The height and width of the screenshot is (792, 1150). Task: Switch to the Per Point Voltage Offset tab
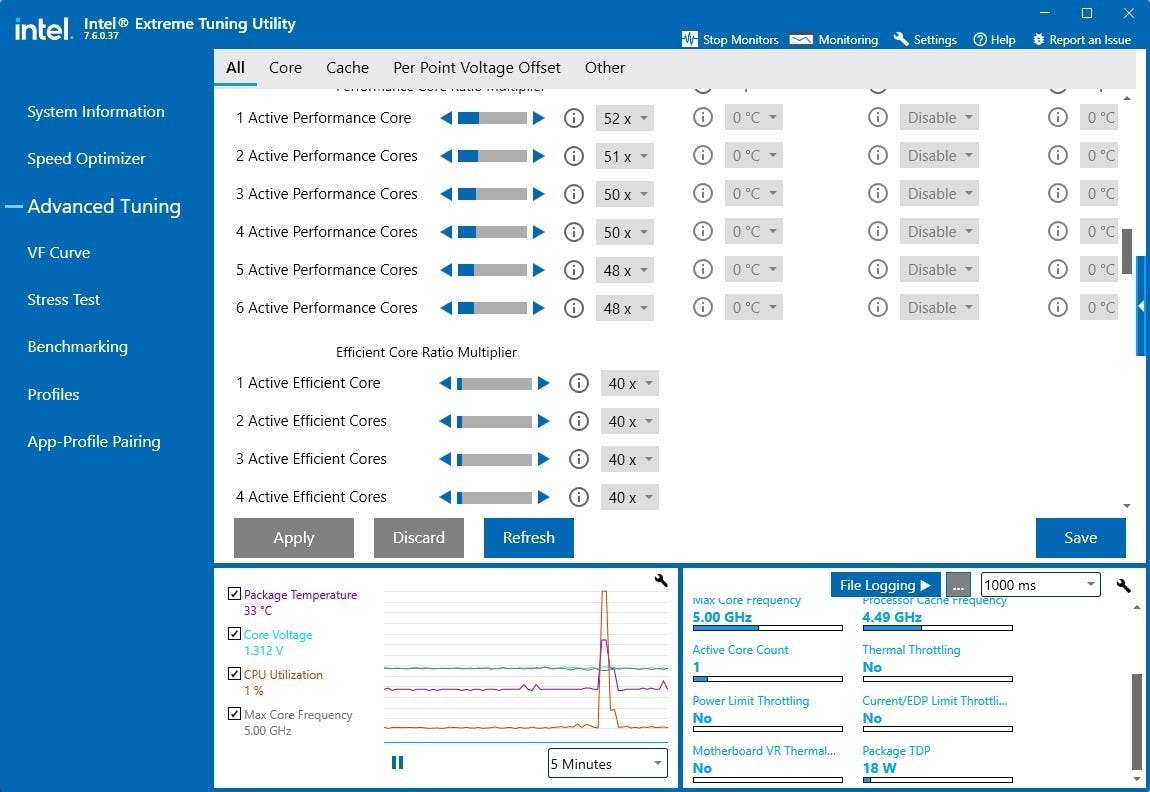(476, 68)
